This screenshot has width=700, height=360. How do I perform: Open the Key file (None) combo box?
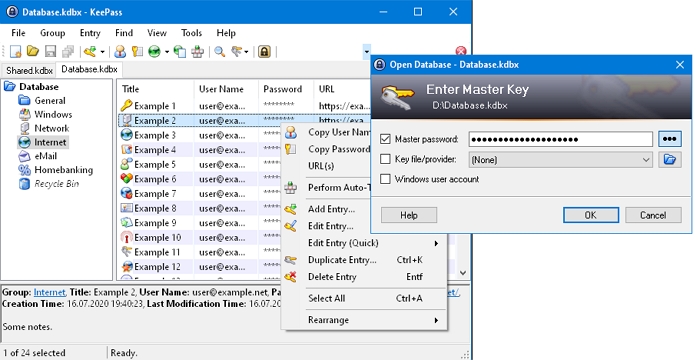[561, 159]
